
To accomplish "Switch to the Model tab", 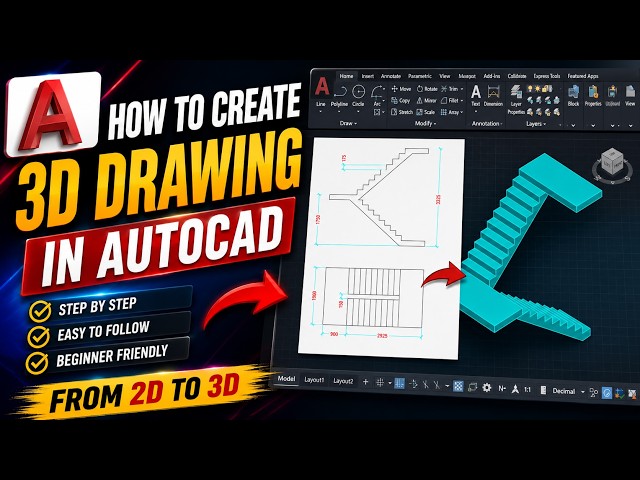I will coord(287,378).
